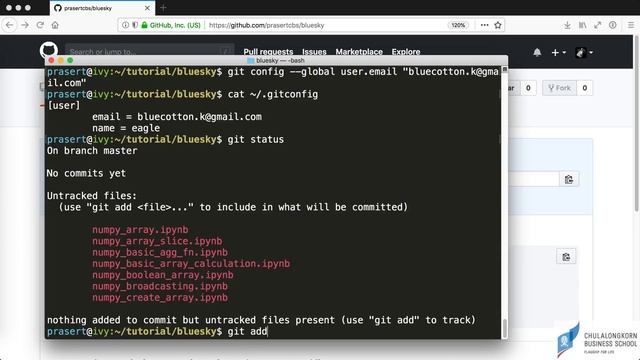This screenshot has width=640, height=360.
Task: Bookmark this page with star icon
Action: coord(498,25)
